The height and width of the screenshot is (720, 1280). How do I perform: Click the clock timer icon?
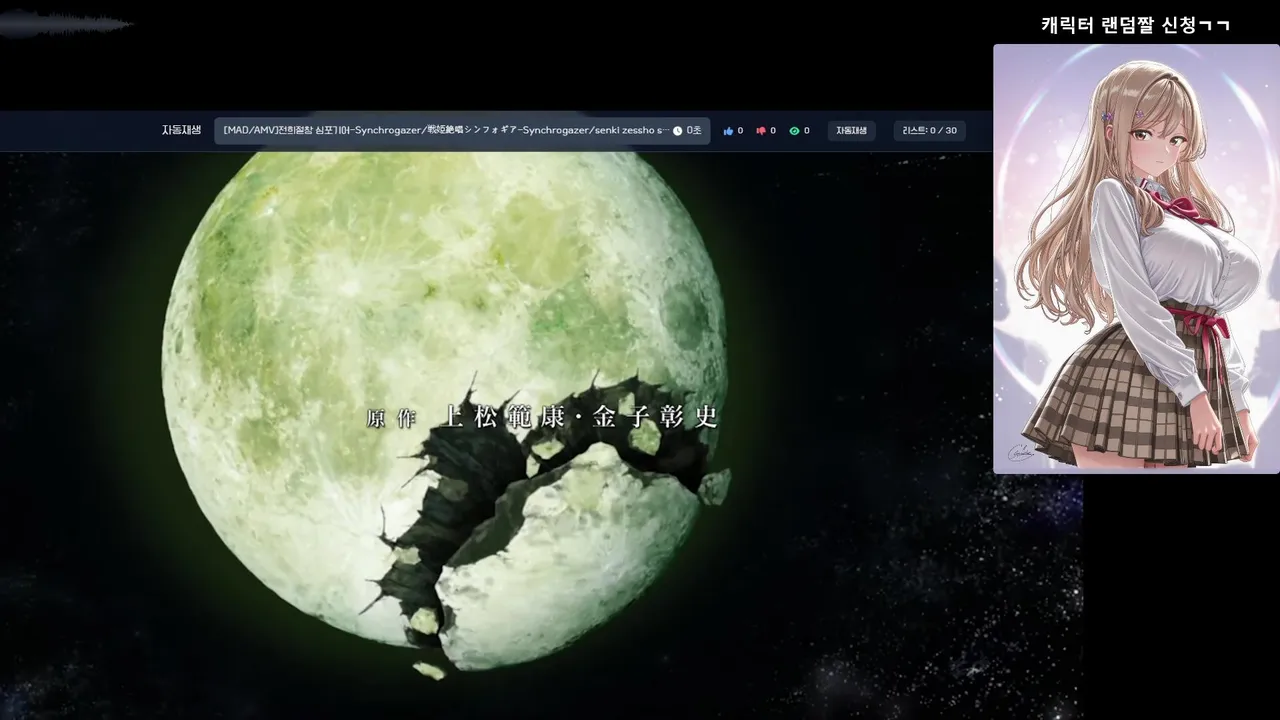pos(677,131)
